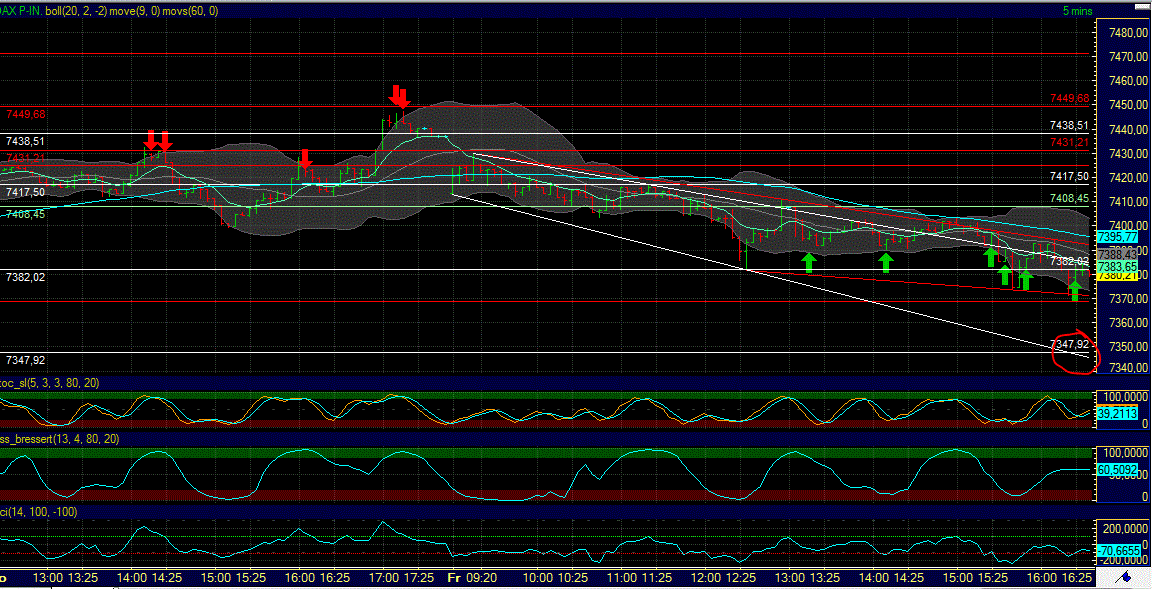Select the rightmost green arrow near 16:25
This screenshot has width=1152, height=589.
point(1075,290)
